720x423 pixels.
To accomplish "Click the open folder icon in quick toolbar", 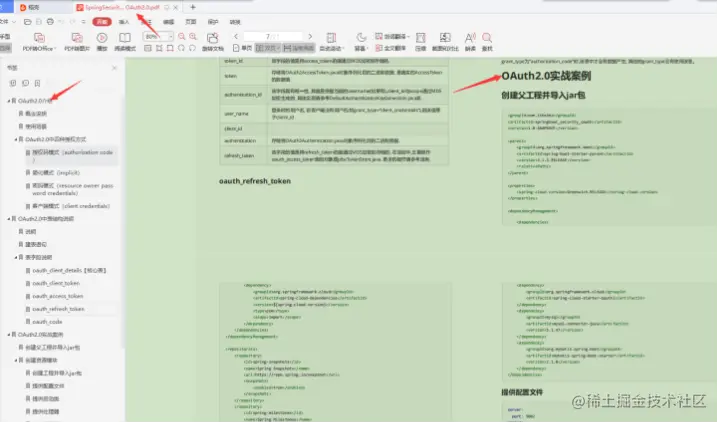I will pos(28,22).
